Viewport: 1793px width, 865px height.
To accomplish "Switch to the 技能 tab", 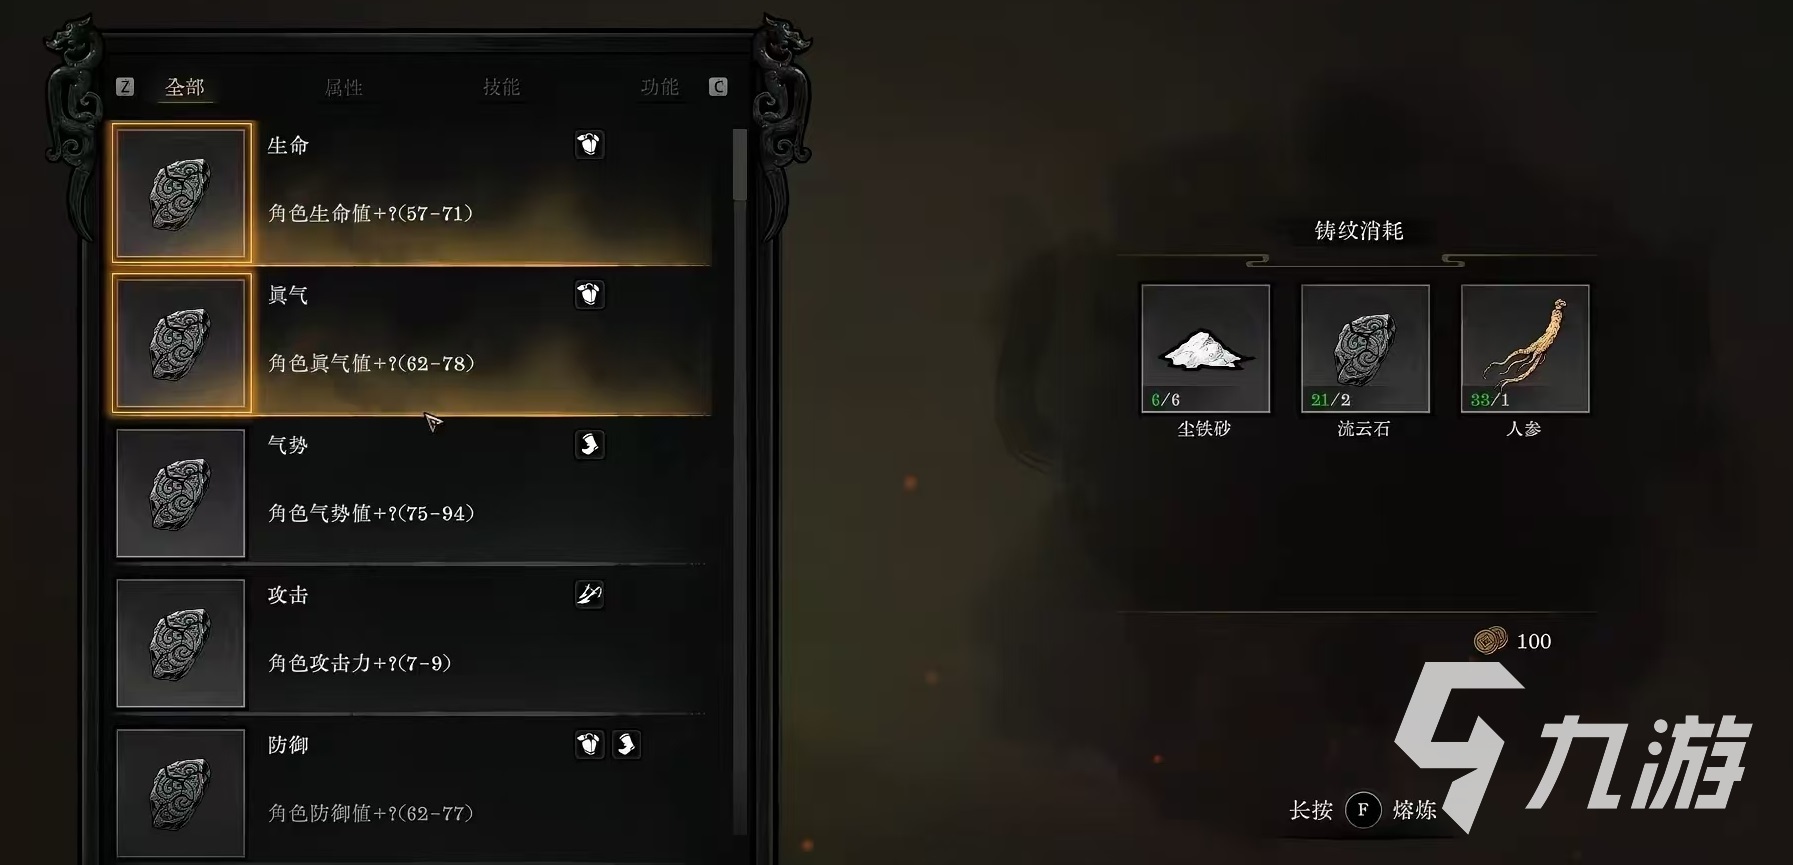I will pyautogui.click(x=501, y=88).
